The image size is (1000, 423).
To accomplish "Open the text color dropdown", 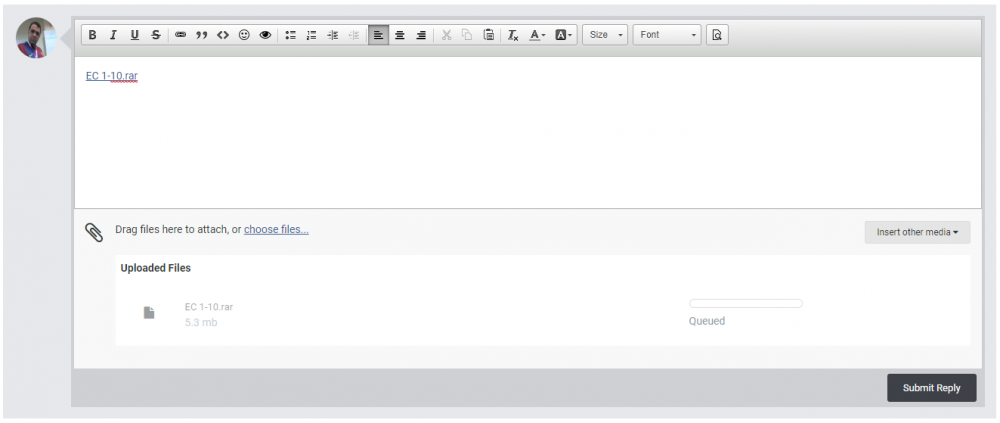I will [537, 35].
